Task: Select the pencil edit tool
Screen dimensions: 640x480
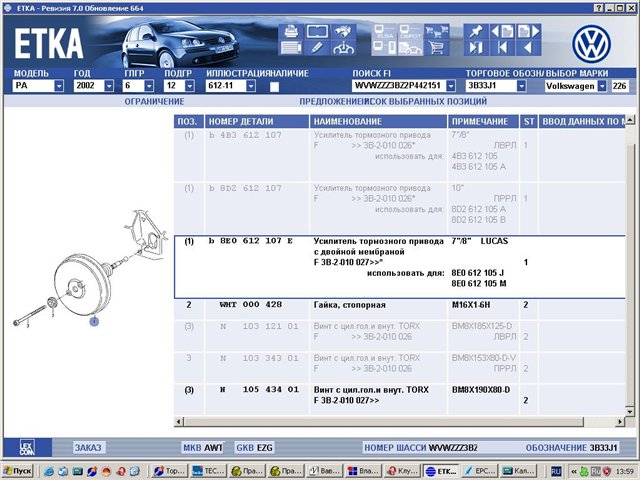Action: tap(317, 48)
